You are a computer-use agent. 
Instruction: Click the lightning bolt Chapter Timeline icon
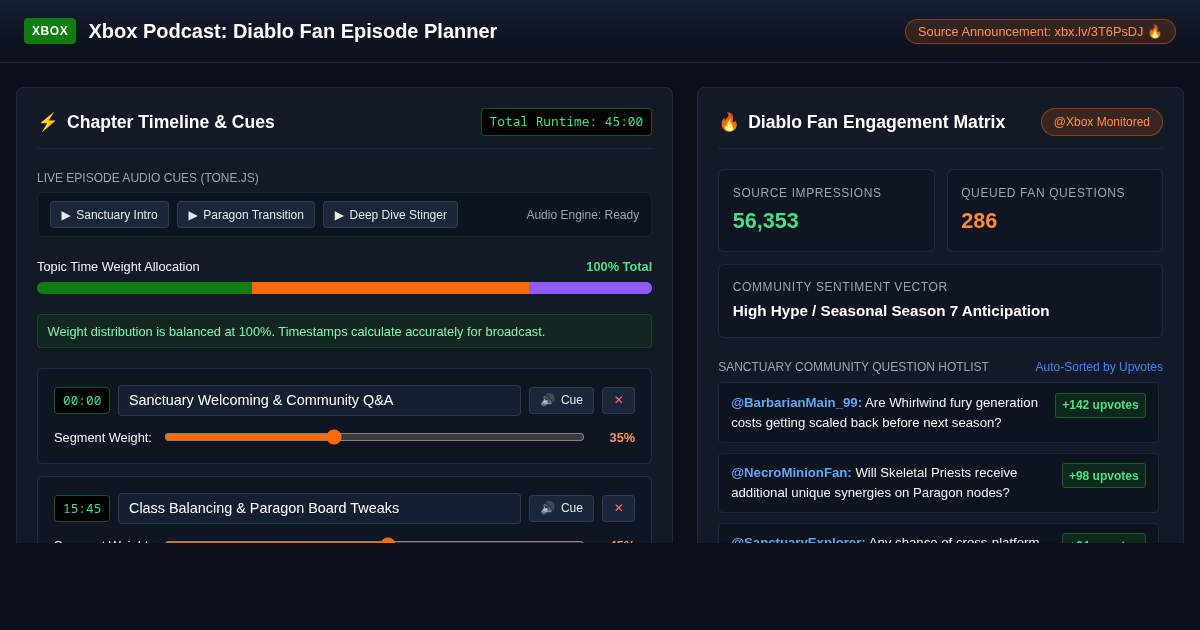[48, 122]
